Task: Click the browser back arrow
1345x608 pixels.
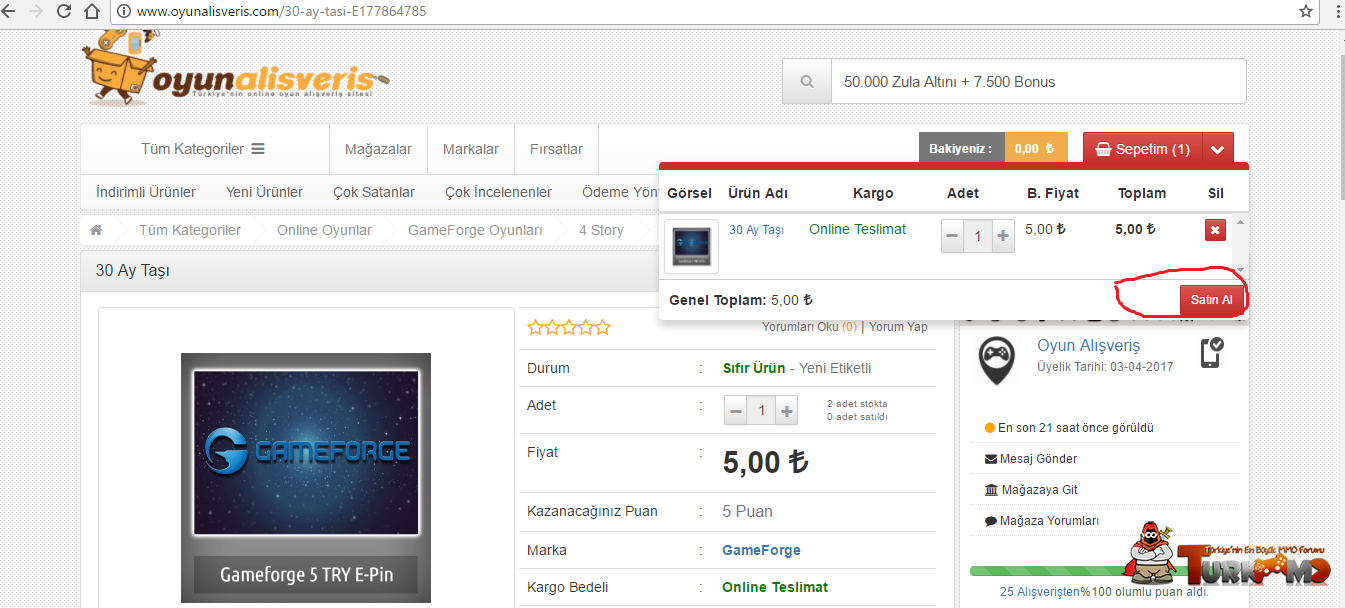Action: [10, 12]
